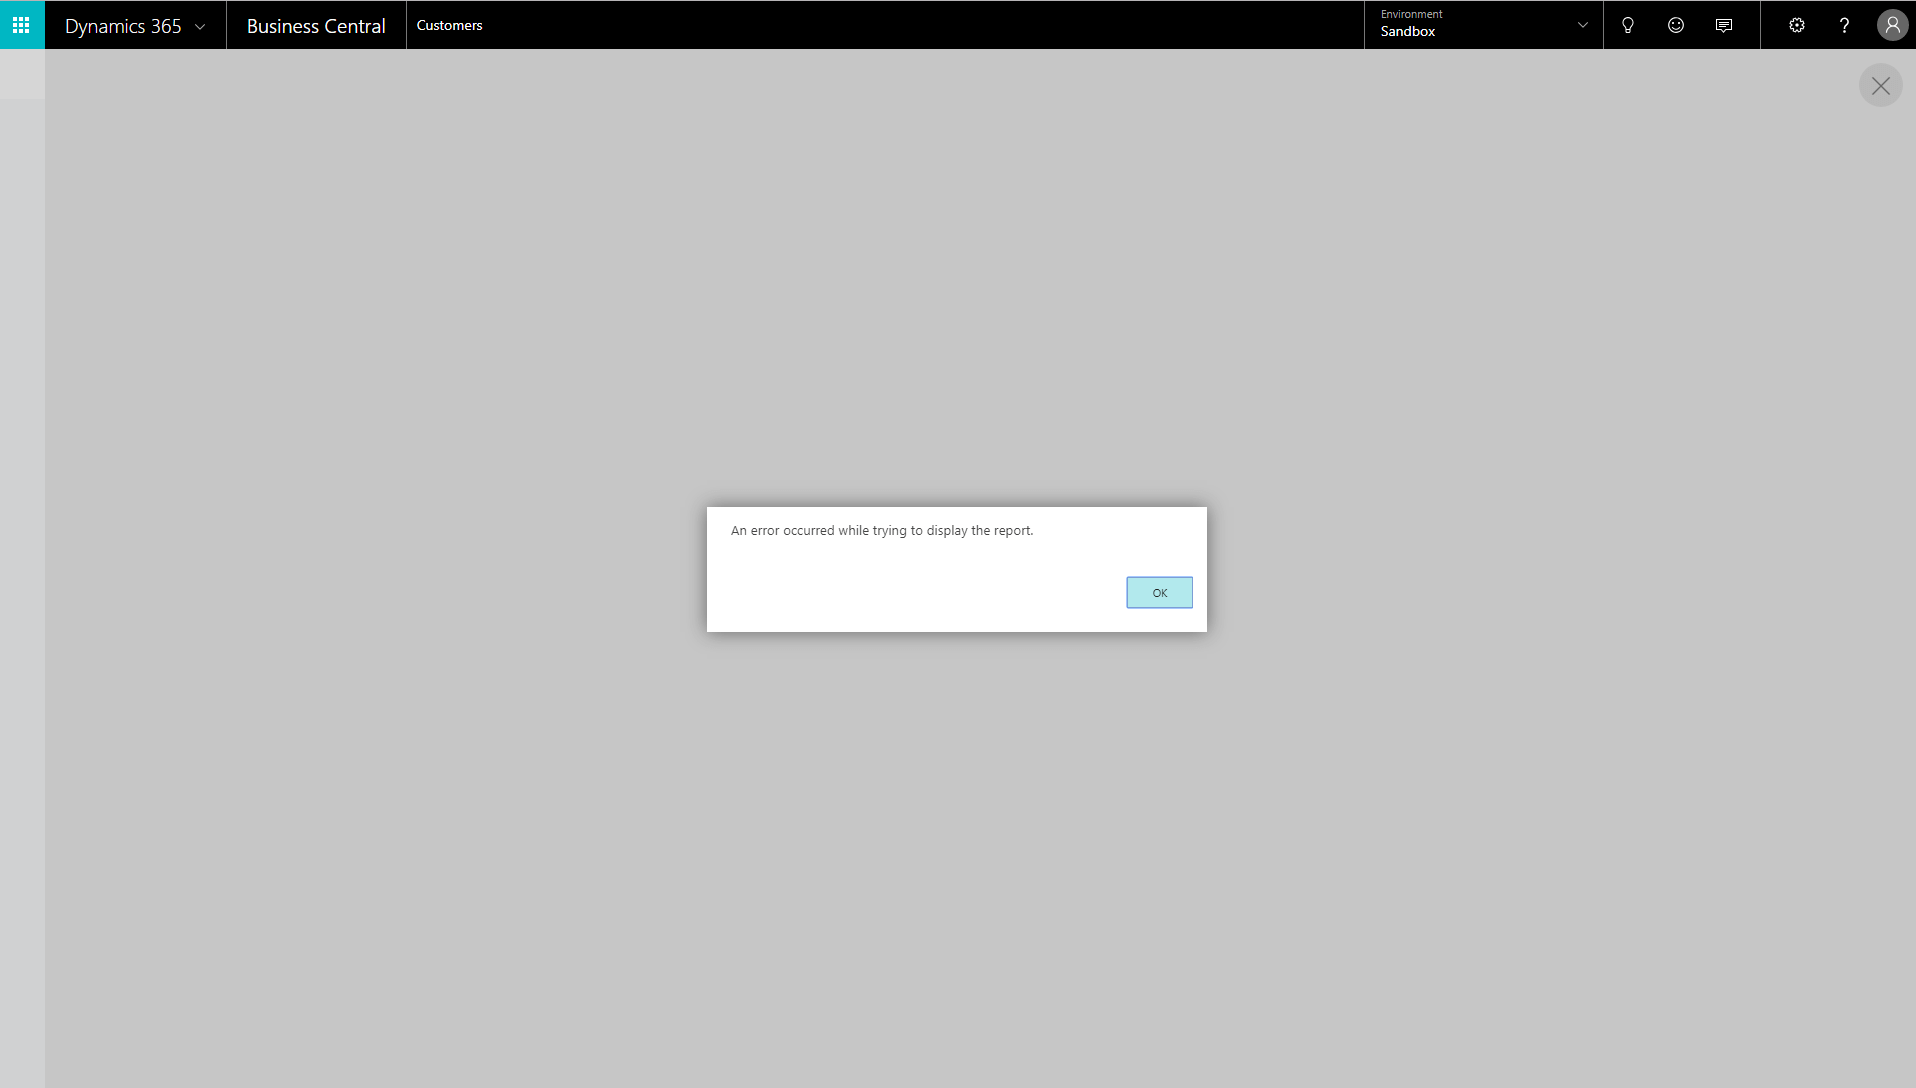Open the user account avatar
The height and width of the screenshot is (1088, 1916).
[1892, 25]
